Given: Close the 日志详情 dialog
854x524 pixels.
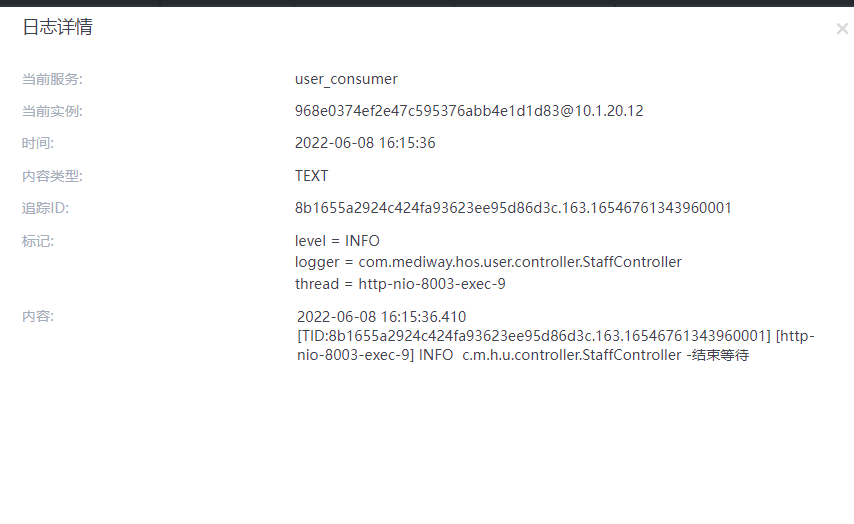Looking at the screenshot, I should pyautogui.click(x=841, y=29).
